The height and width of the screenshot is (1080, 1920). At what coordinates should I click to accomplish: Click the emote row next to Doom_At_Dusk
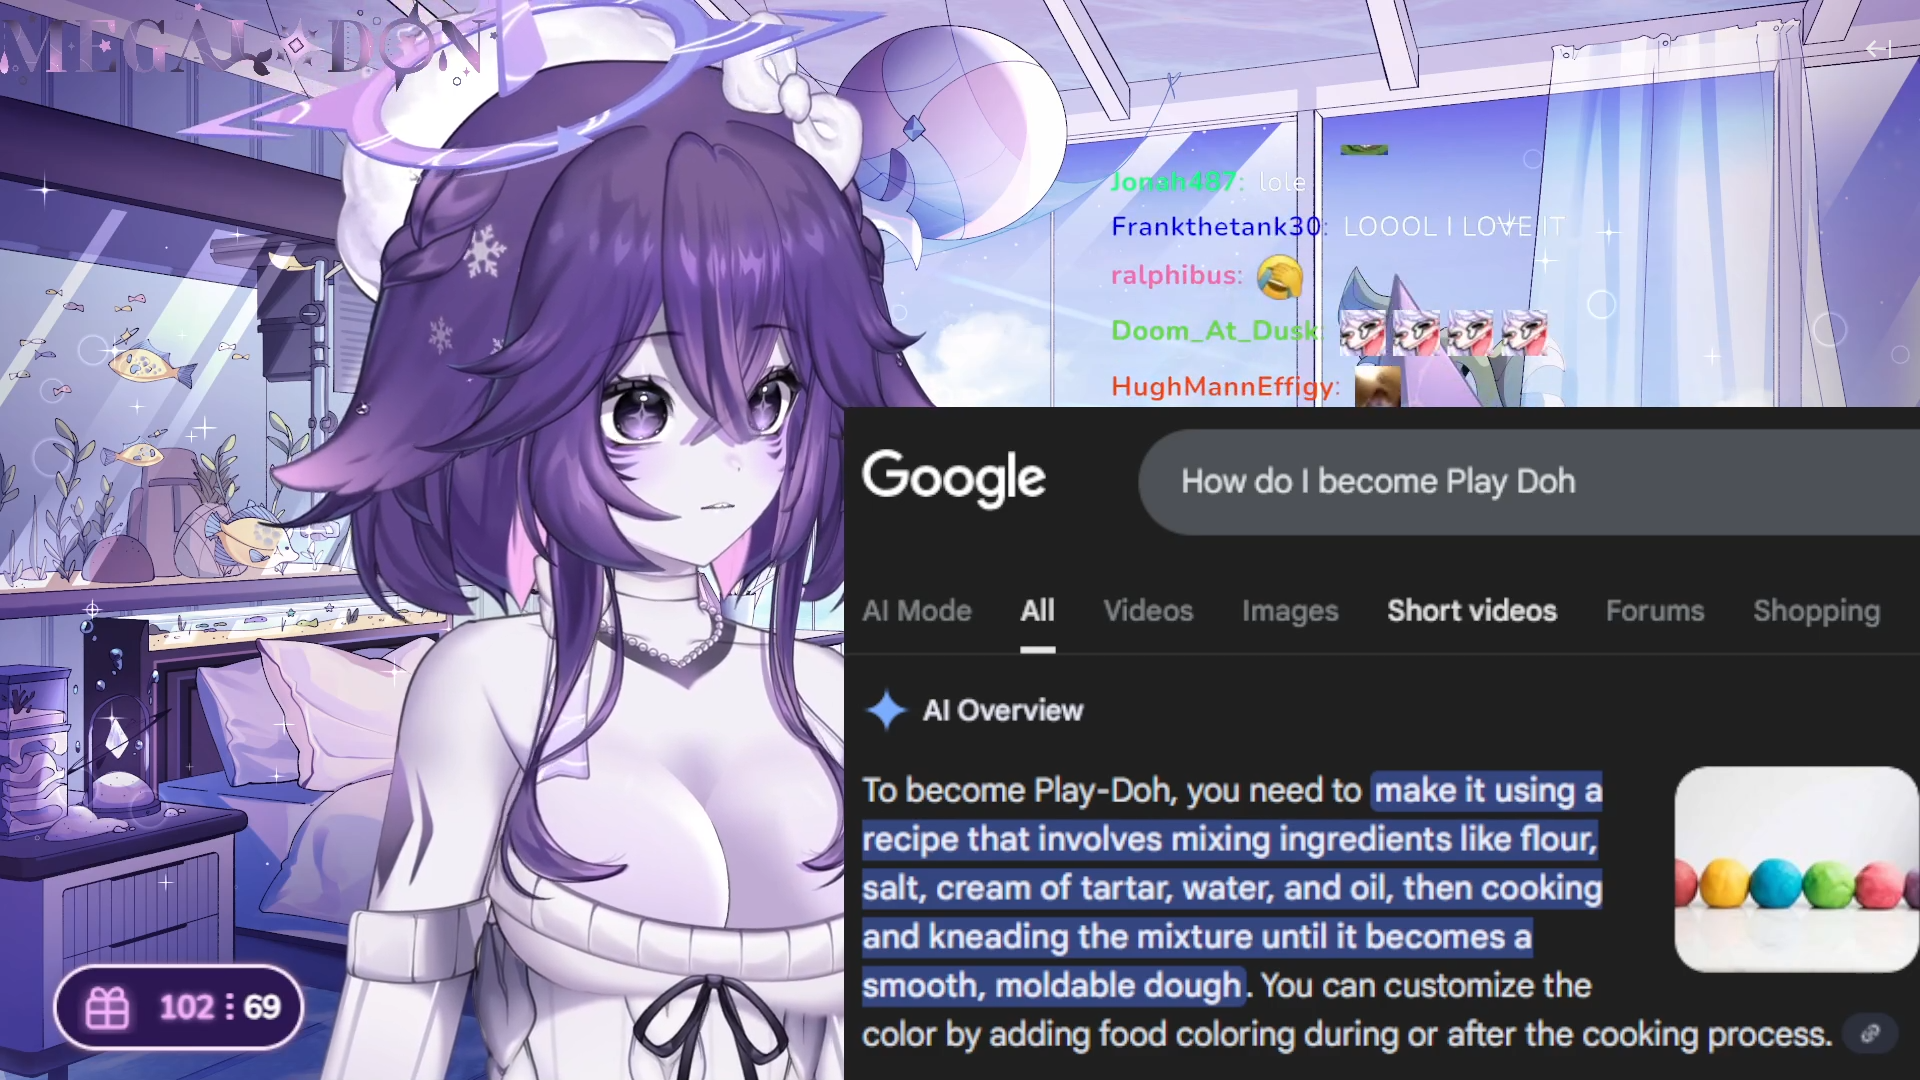click(1444, 332)
